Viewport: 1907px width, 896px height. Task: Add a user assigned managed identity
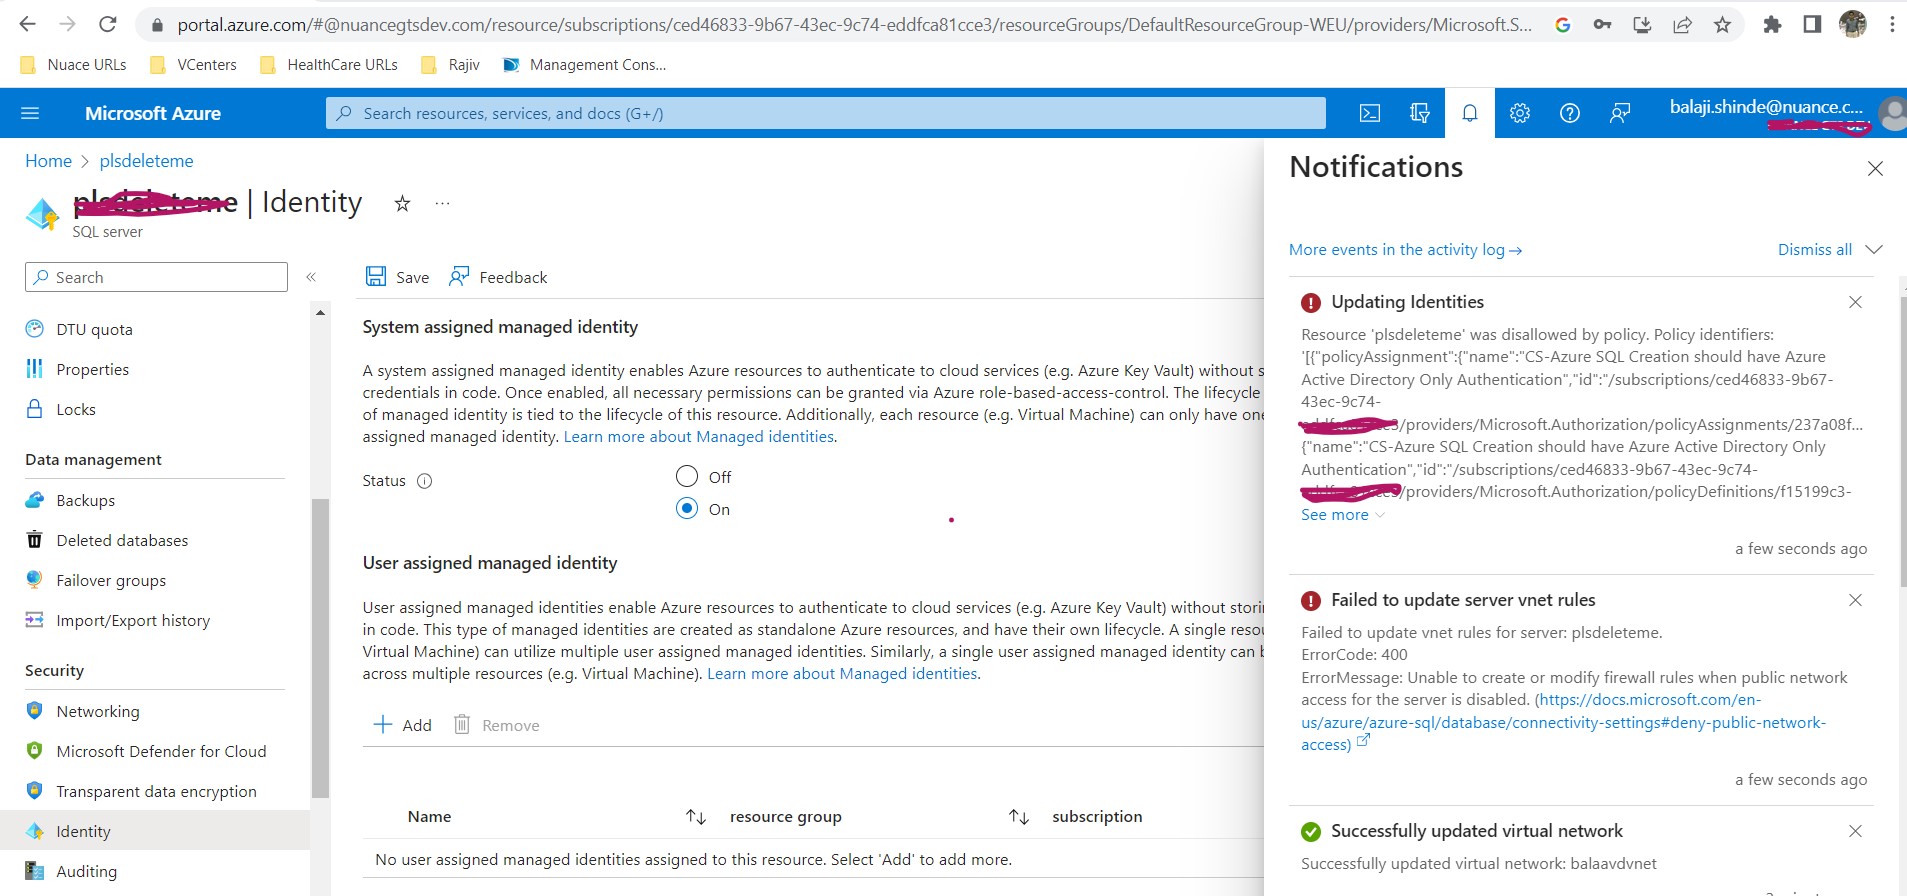click(x=402, y=725)
